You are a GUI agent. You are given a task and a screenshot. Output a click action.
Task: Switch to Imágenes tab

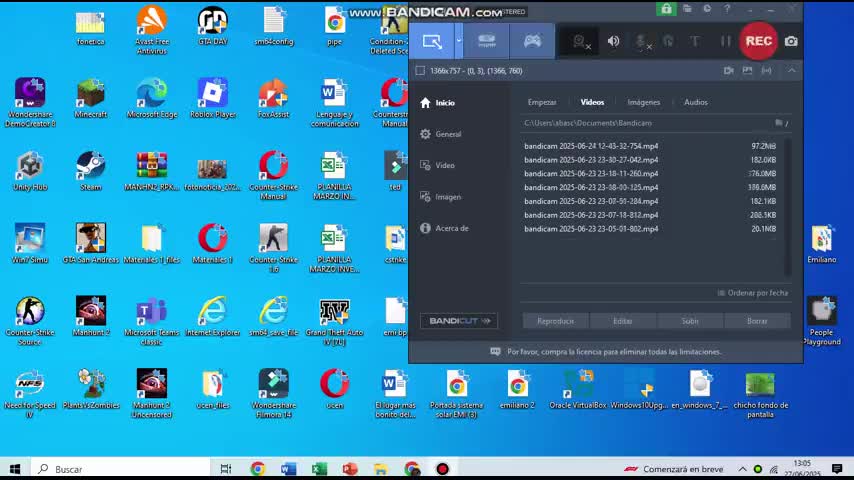click(644, 102)
